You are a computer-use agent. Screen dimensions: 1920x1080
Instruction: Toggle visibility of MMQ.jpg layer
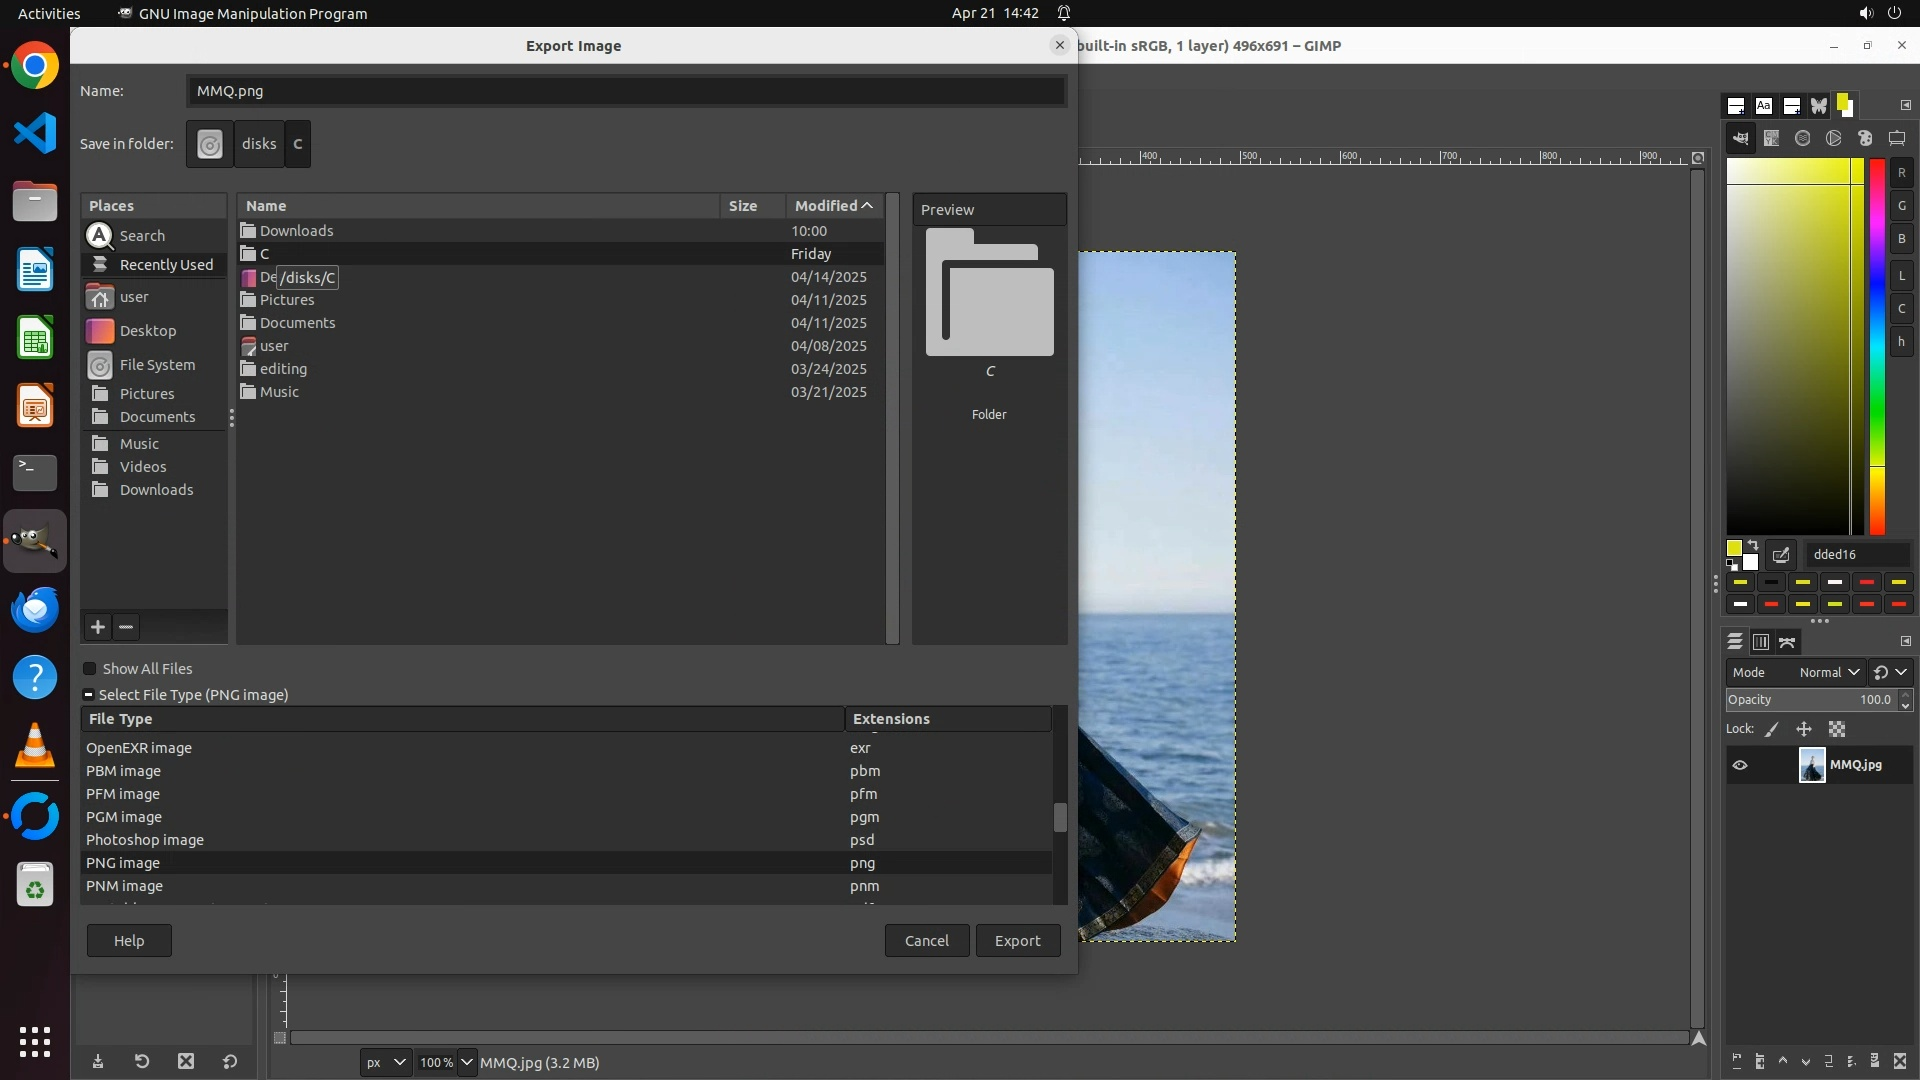coord(1740,765)
